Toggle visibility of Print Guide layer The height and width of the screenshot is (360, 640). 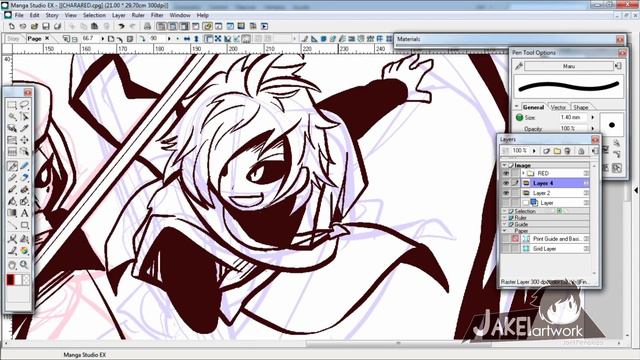point(506,239)
